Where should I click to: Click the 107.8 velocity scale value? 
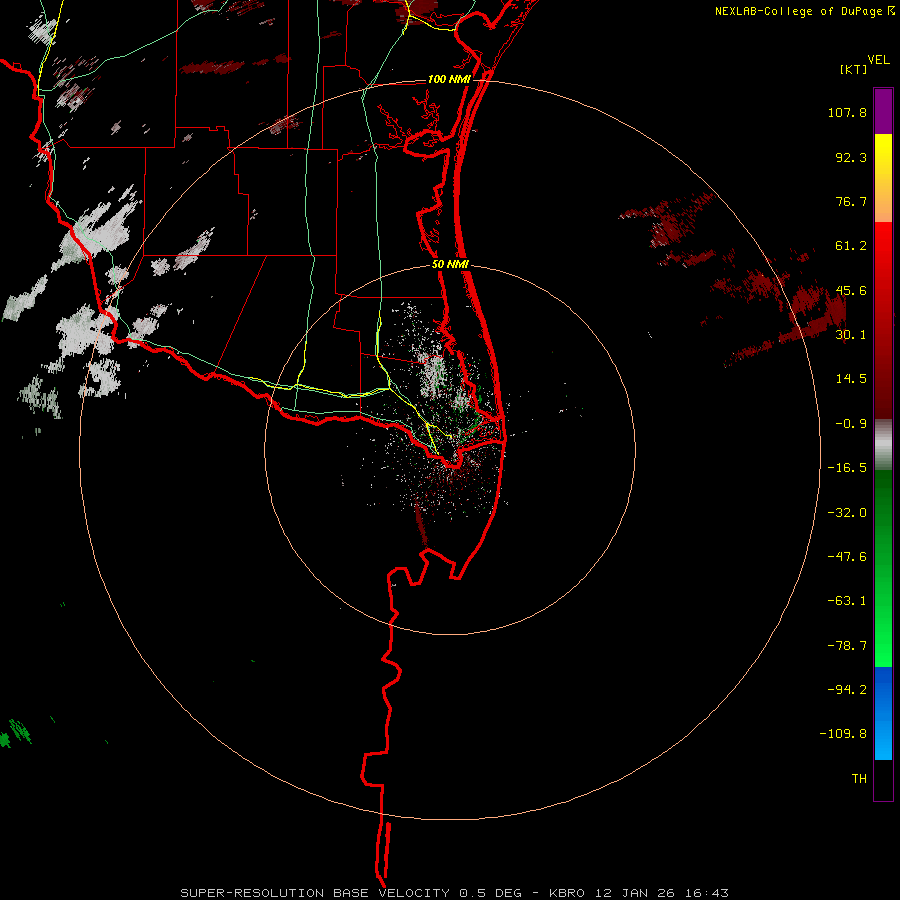pos(847,112)
